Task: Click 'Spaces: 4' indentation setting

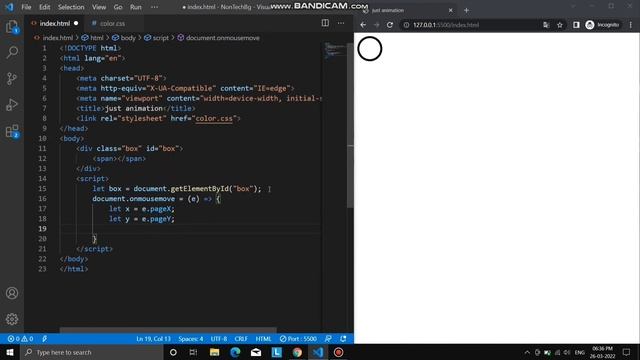Action: [191, 339]
